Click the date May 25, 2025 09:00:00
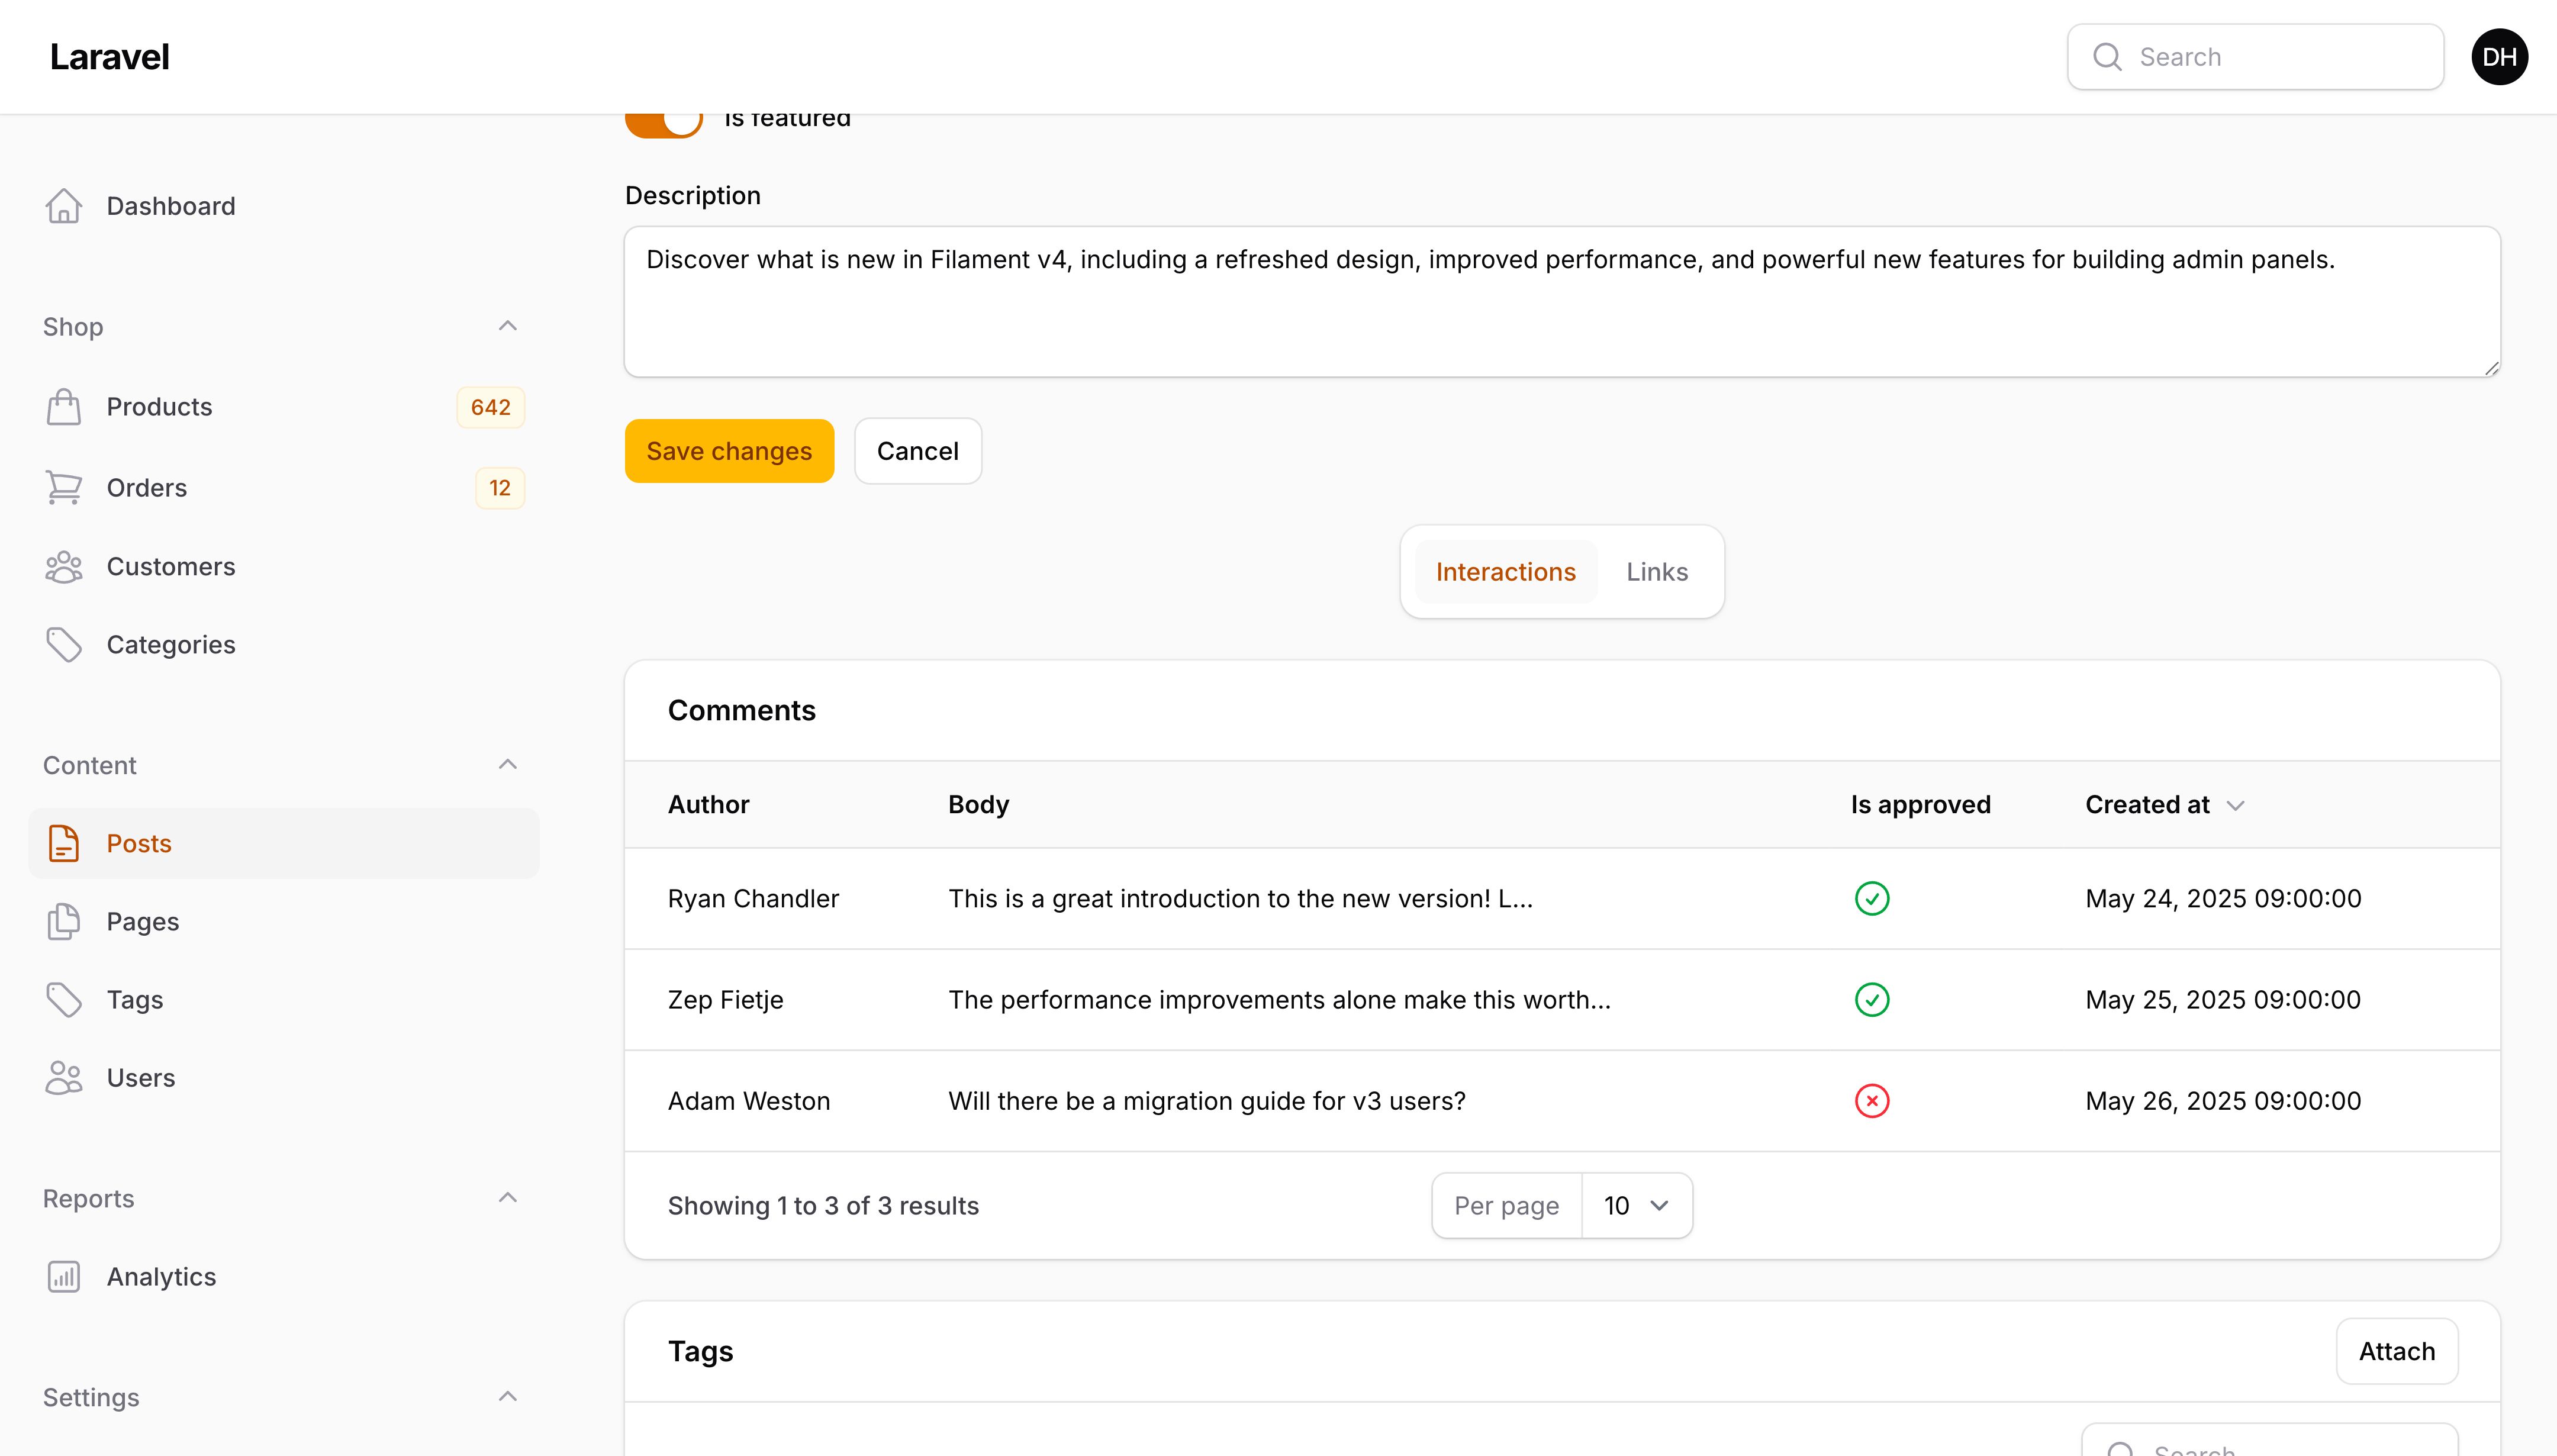 tap(2223, 999)
